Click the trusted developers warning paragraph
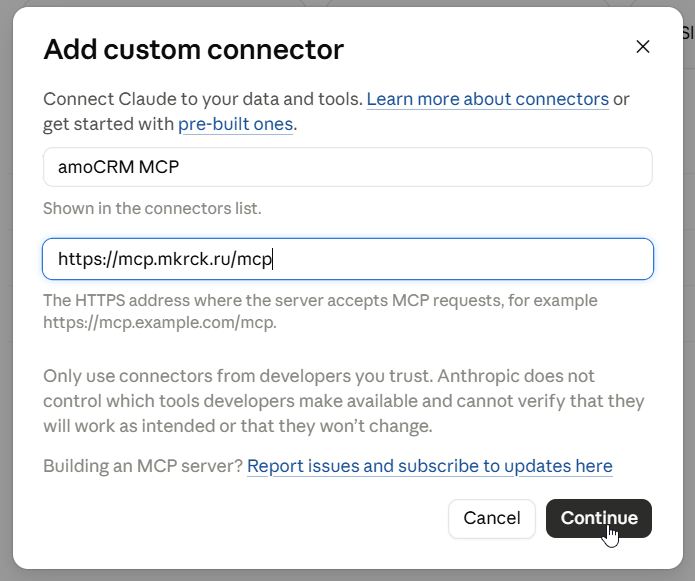This screenshot has height=581, width=695. tap(344, 401)
